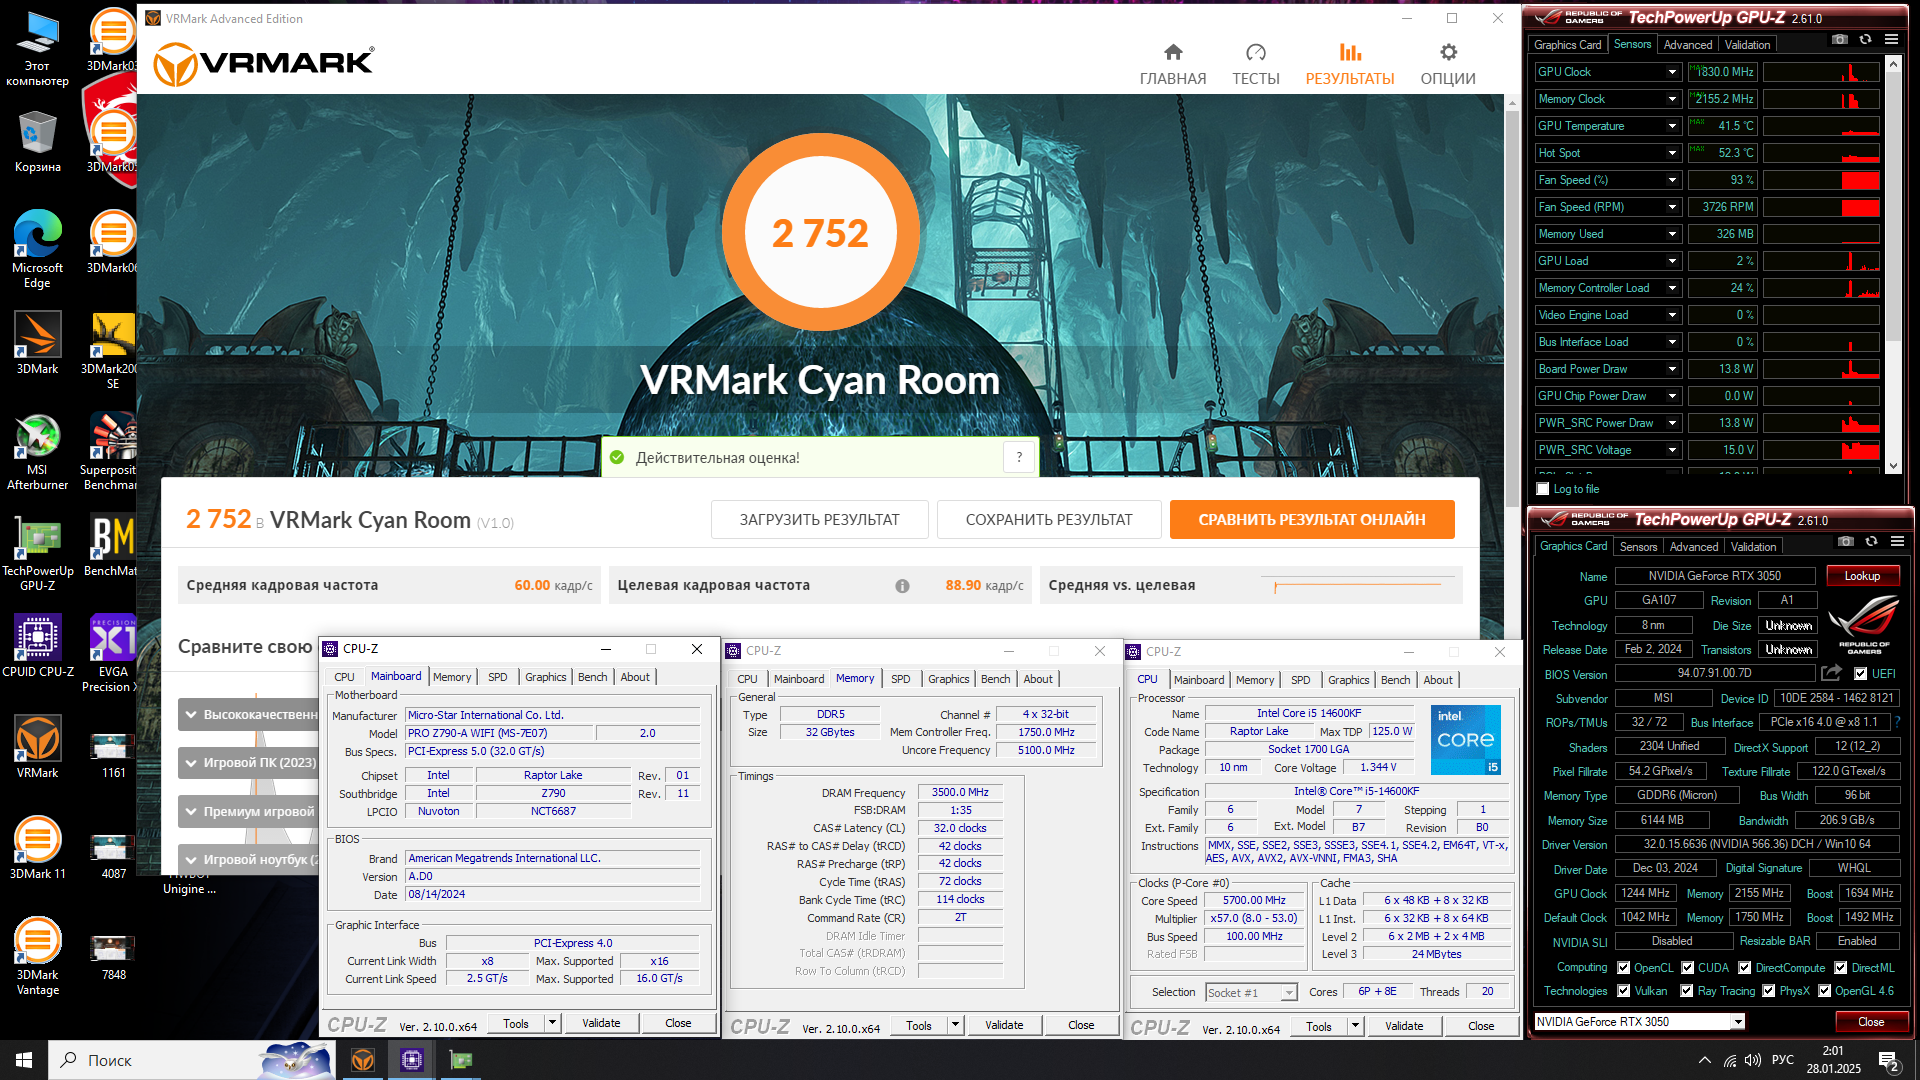This screenshot has width=1920, height=1080.
Task: Open the ТЕСТЫ gauge icon in VRMark
Action: pyautogui.click(x=1255, y=52)
